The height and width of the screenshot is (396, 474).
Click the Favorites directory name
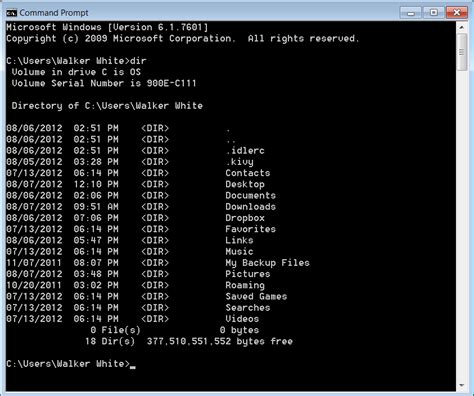pyautogui.click(x=251, y=229)
